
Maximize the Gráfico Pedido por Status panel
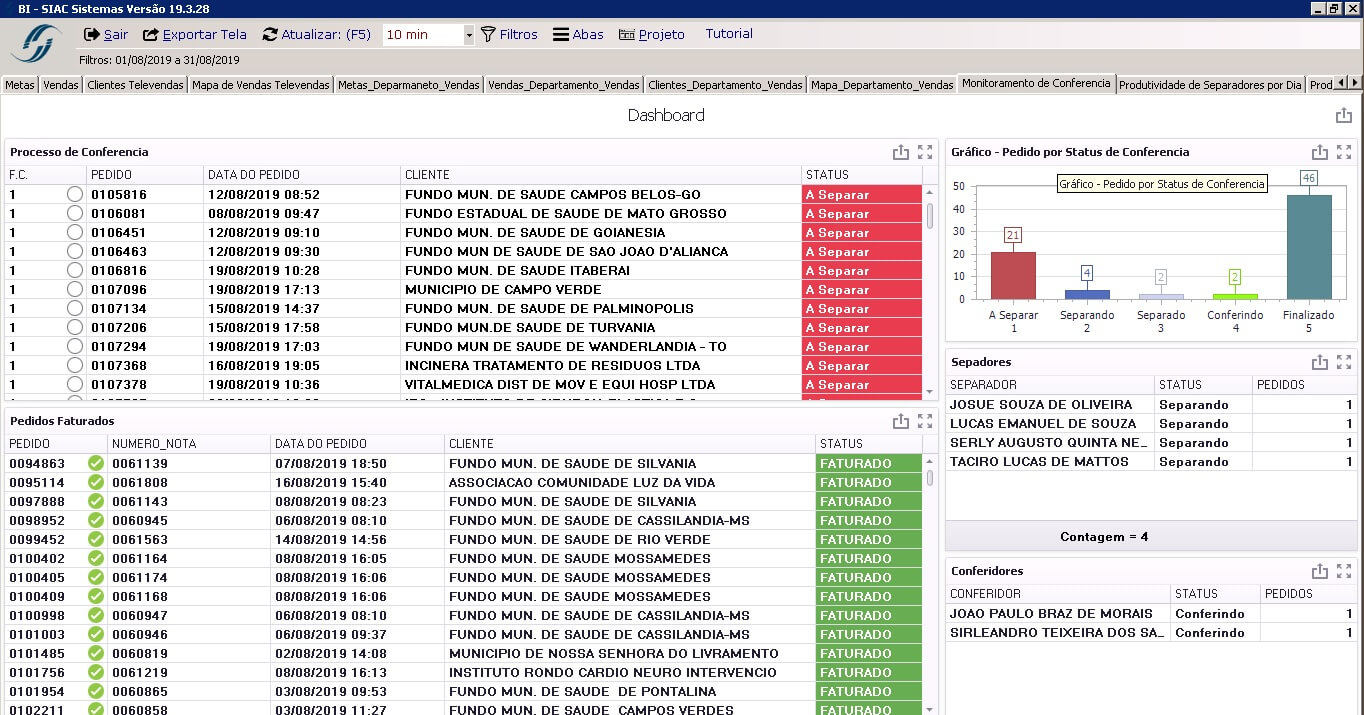(x=1344, y=152)
